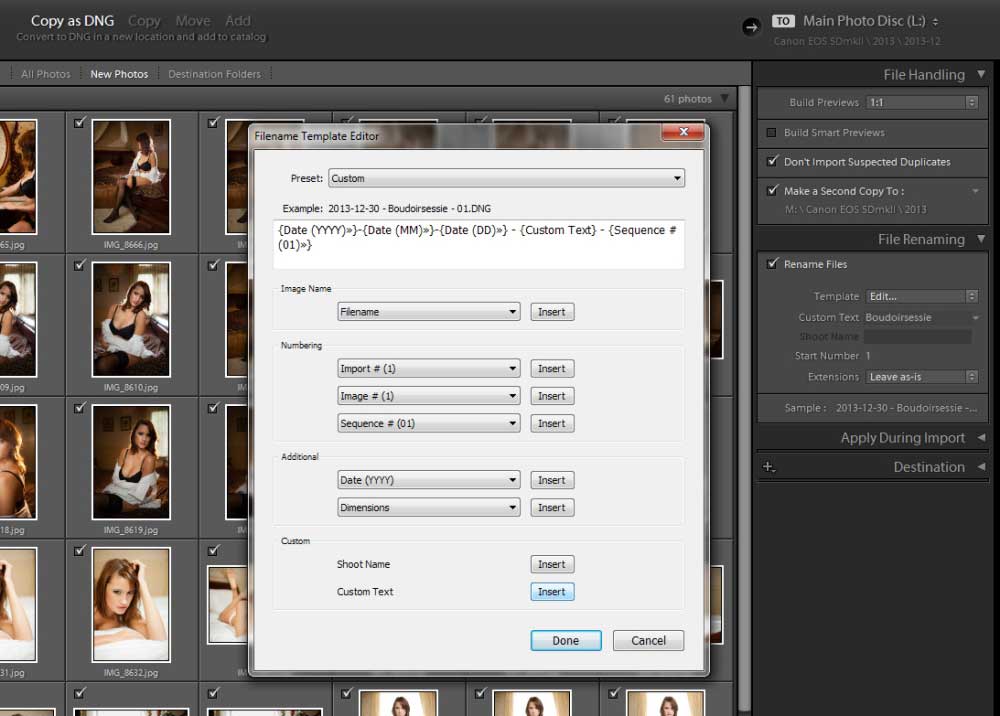Click the filename template token text field
The width and height of the screenshot is (1000, 716).
(x=479, y=244)
